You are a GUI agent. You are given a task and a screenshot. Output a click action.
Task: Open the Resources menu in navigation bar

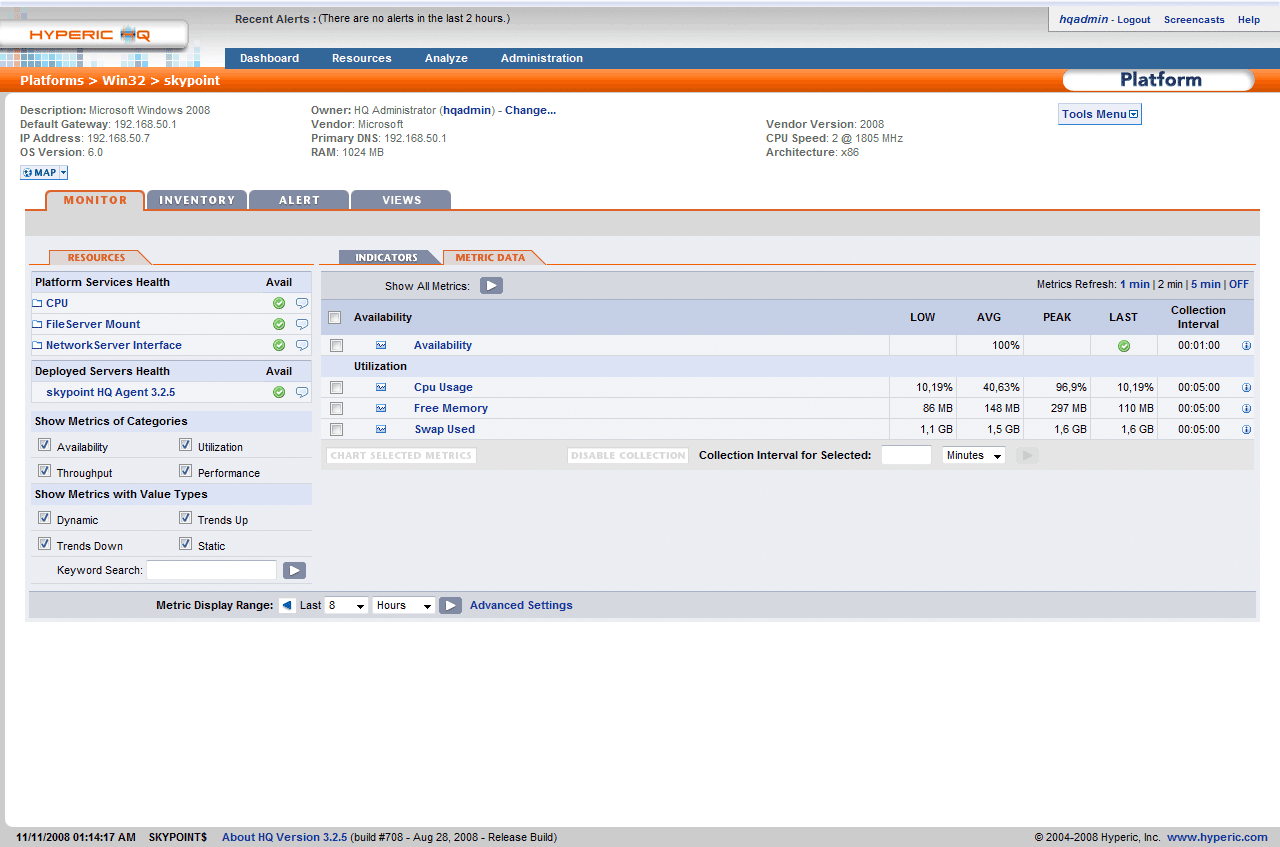pos(361,58)
